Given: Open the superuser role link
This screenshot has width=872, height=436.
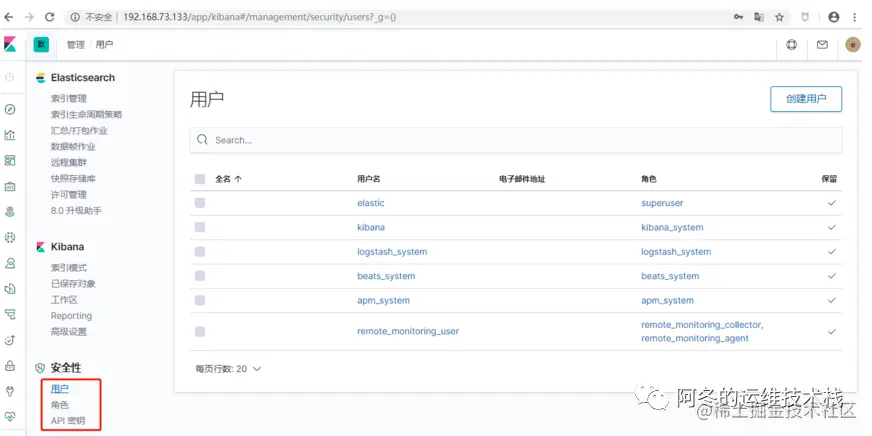Looking at the screenshot, I should click(x=662, y=203).
